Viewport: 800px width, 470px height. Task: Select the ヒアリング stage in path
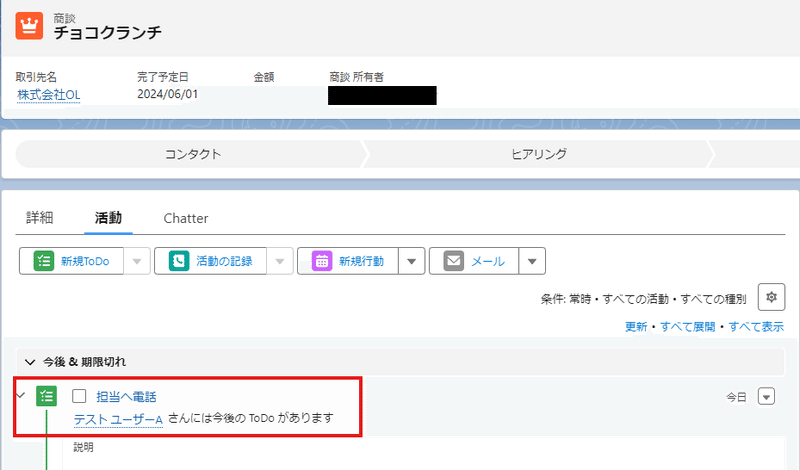539,154
